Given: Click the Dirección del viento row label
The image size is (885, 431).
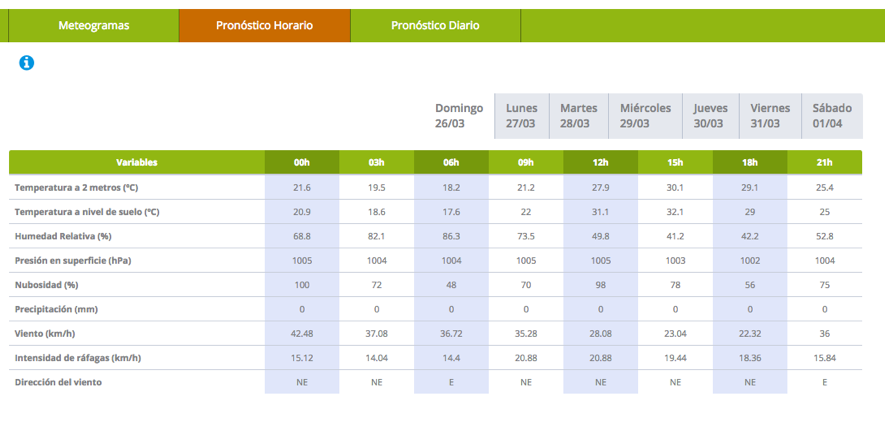Looking at the screenshot, I should (x=58, y=382).
